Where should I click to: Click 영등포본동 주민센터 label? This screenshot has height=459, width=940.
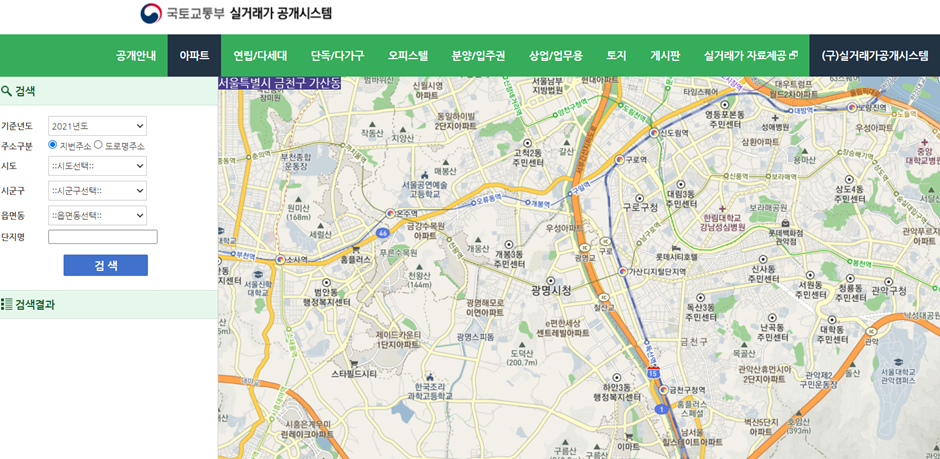click(x=724, y=119)
